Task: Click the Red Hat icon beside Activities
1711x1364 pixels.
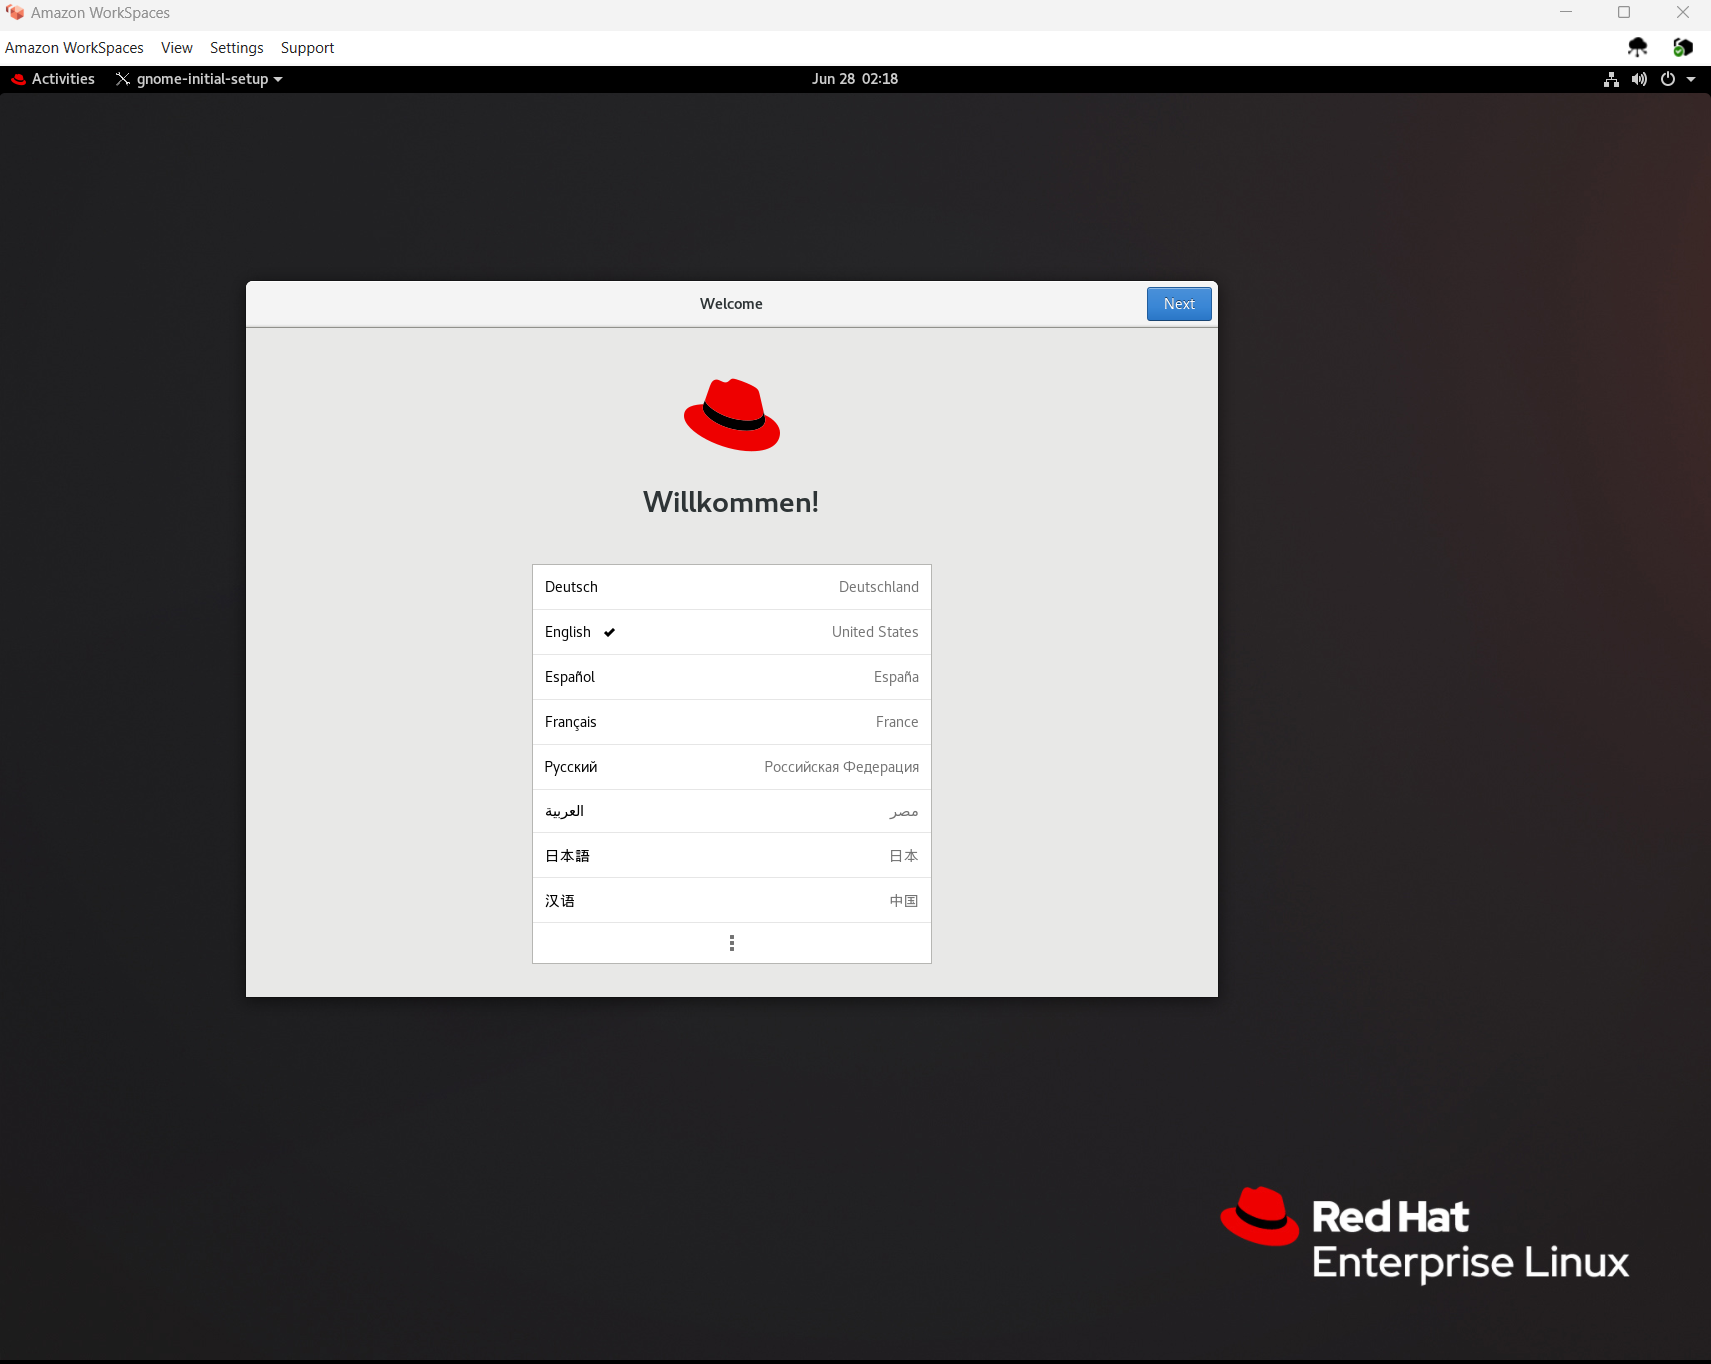Action: click(18, 79)
